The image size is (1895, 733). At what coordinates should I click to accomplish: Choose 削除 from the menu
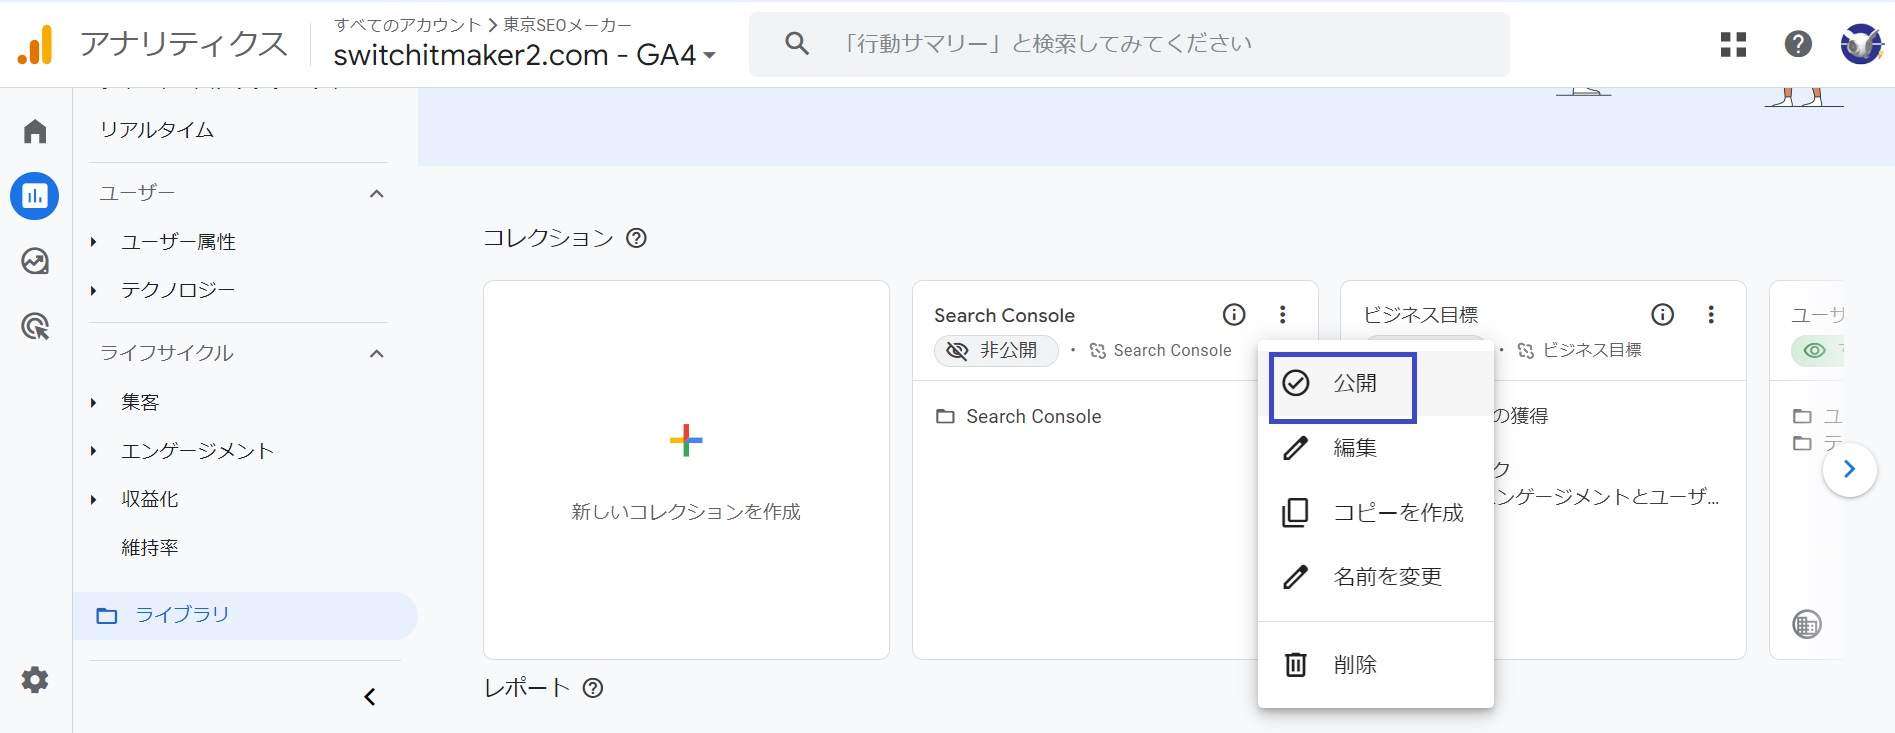click(x=1376, y=665)
